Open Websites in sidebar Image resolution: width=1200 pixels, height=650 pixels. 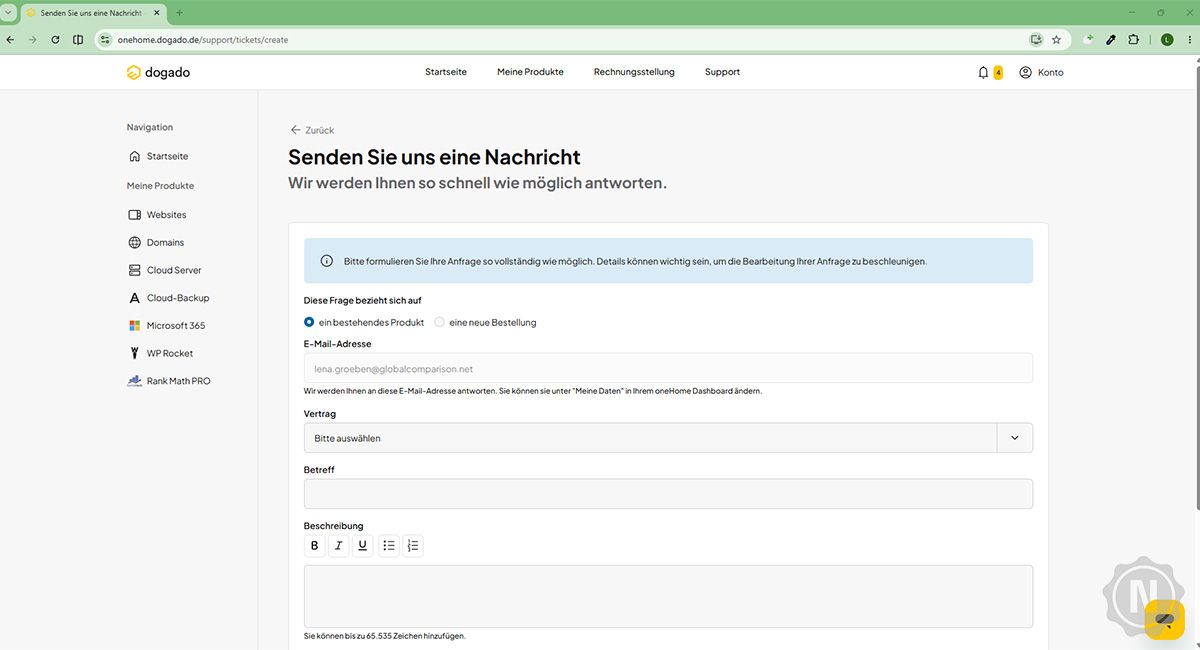pos(157,215)
